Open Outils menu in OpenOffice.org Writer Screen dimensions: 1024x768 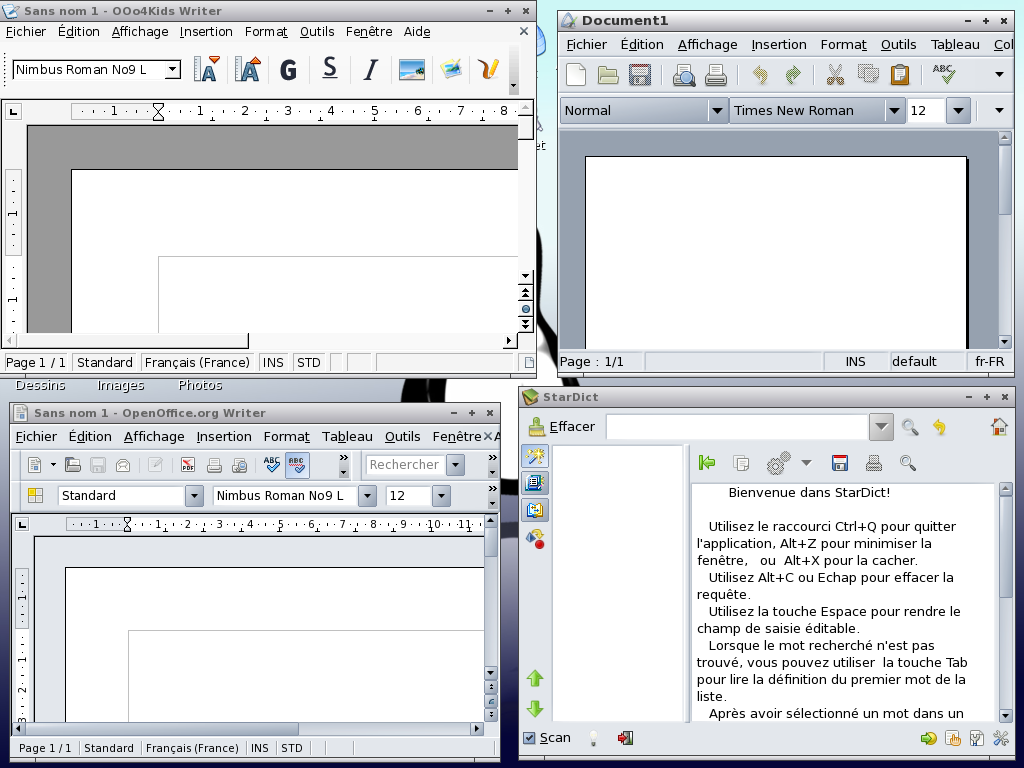[x=402, y=436]
